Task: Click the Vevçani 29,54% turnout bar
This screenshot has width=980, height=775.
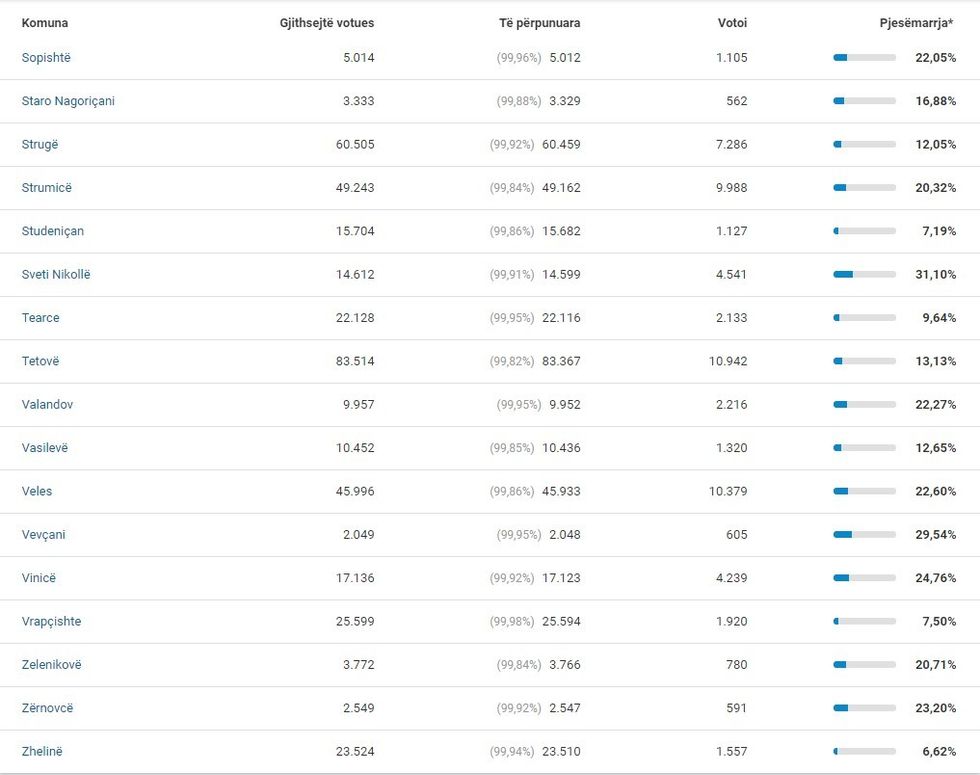Action: pyautogui.click(x=864, y=535)
